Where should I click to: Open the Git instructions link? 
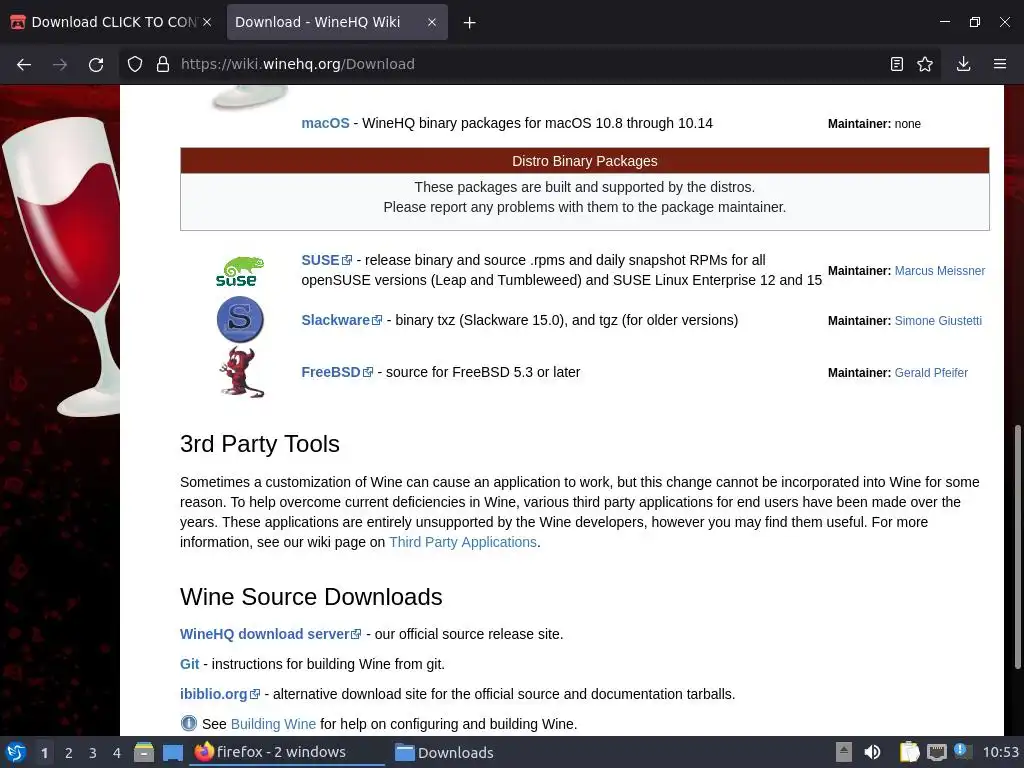click(x=189, y=664)
